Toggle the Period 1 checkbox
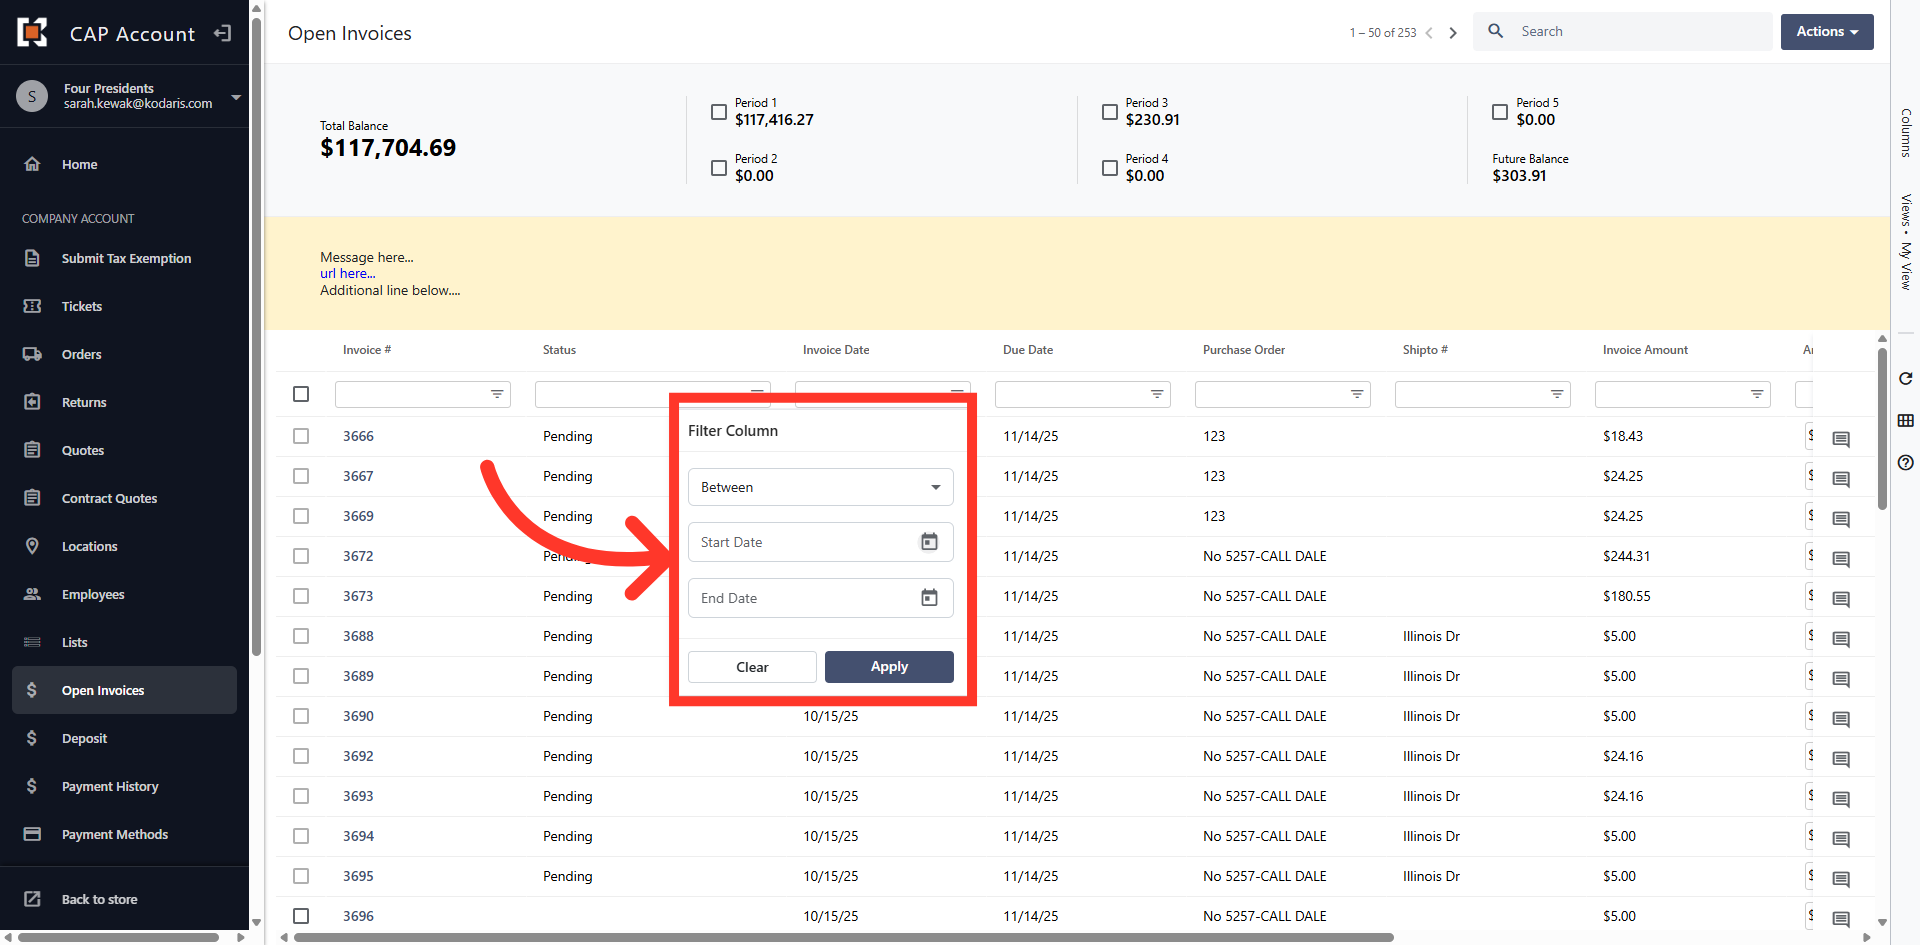This screenshot has height=945, width=1920. pyautogui.click(x=719, y=112)
